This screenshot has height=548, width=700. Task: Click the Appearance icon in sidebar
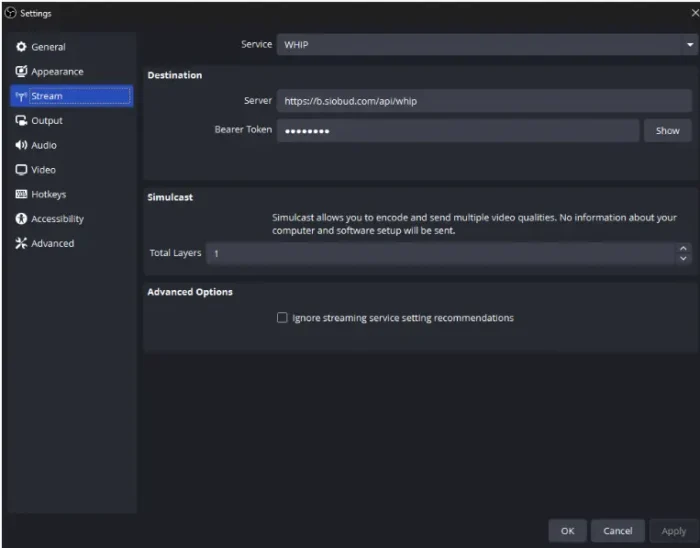(21, 72)
